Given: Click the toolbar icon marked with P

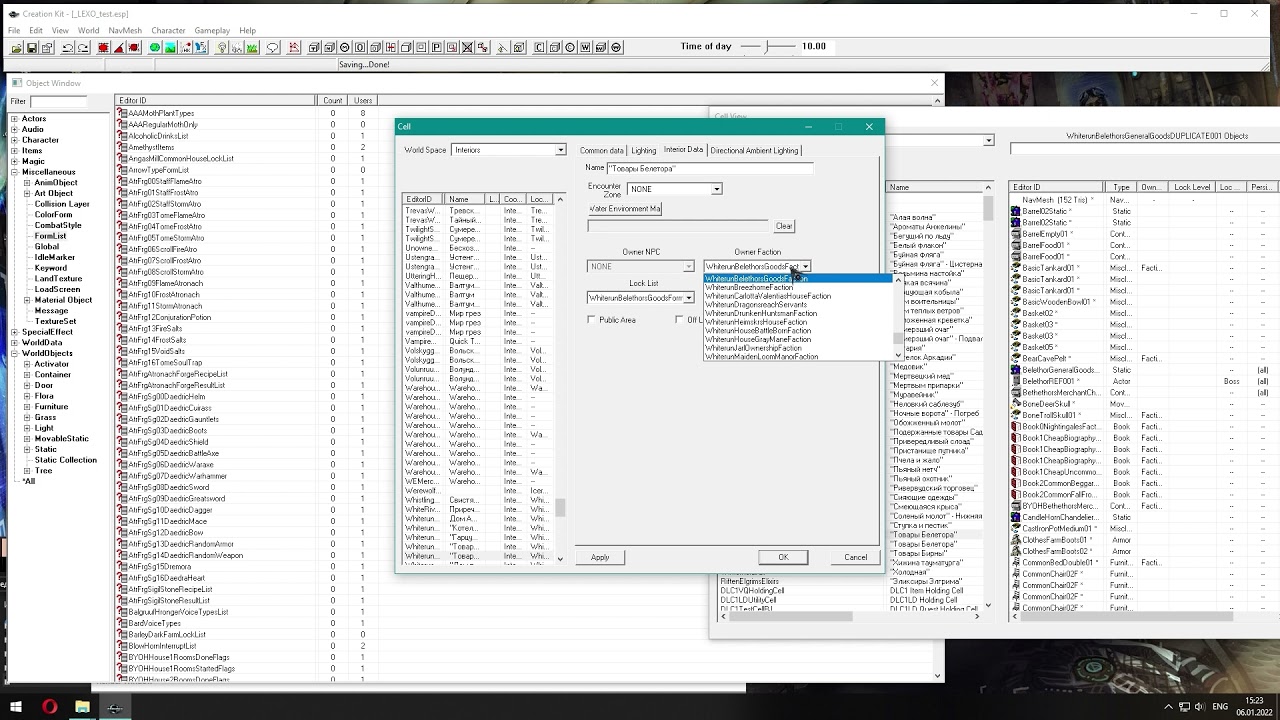Looking at the screenshot, I should [x=436, y=47].
